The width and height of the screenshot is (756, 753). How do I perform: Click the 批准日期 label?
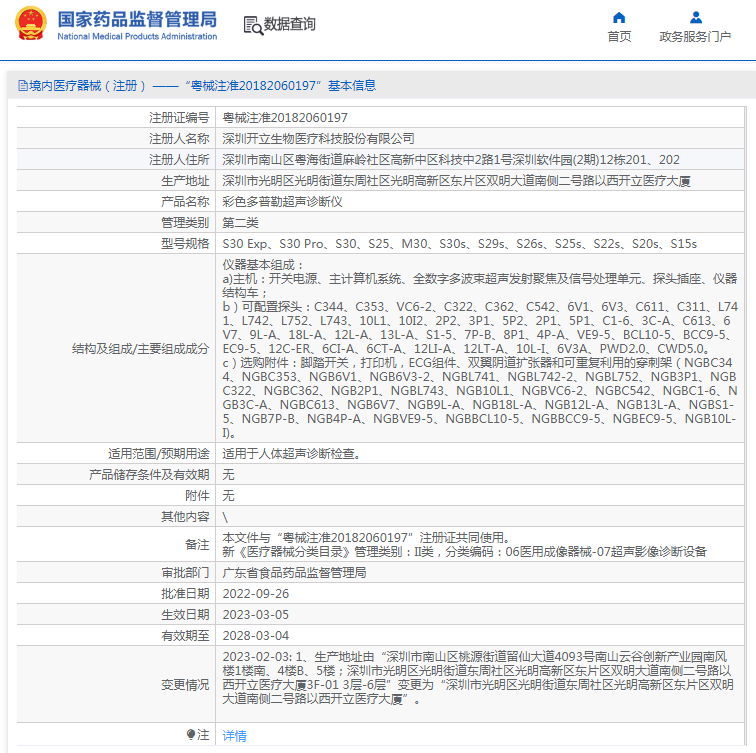[x=185, y=594]
